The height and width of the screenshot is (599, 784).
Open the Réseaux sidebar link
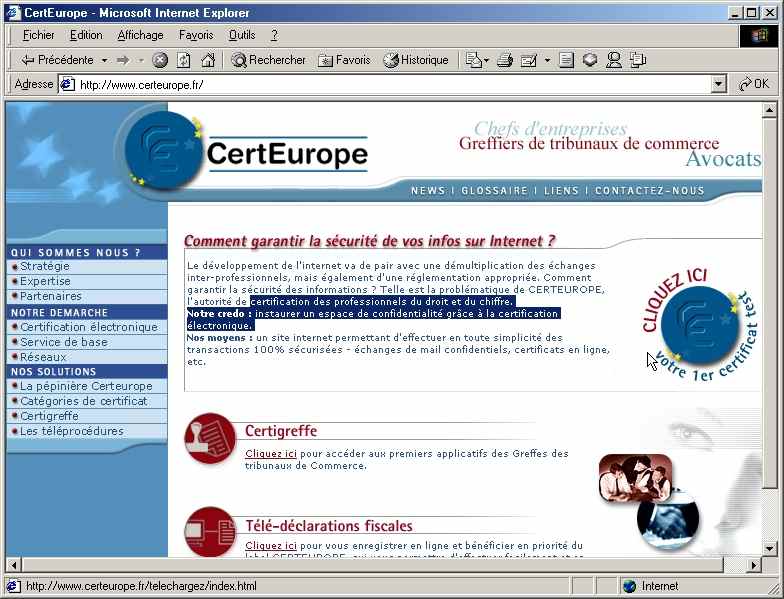coord(43,357)
